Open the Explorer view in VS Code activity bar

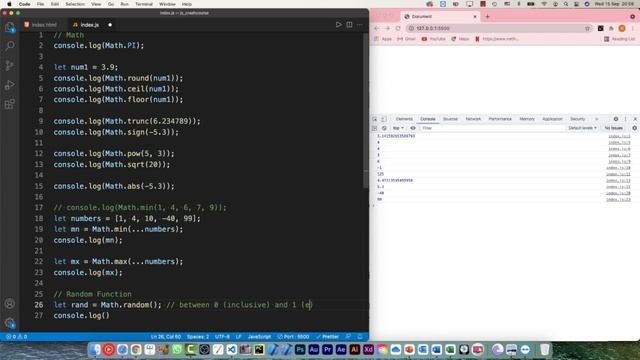[x=9, y=27]
